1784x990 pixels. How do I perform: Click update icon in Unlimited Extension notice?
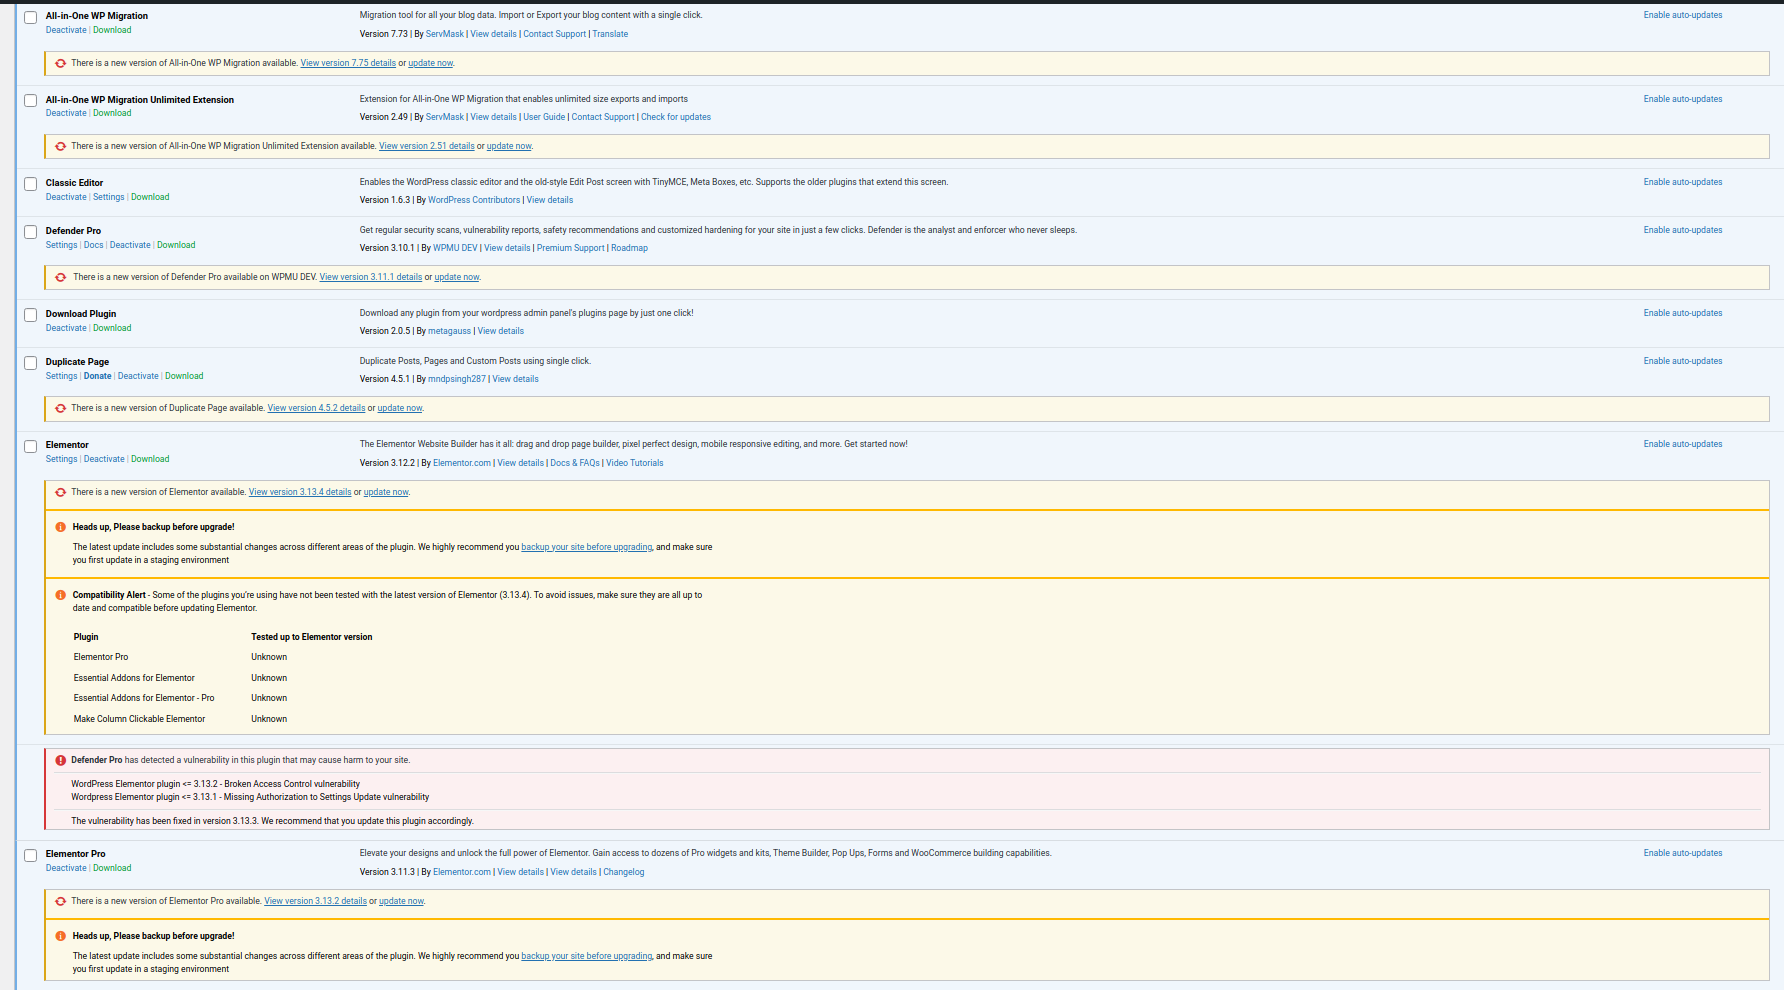click(61, 146)
